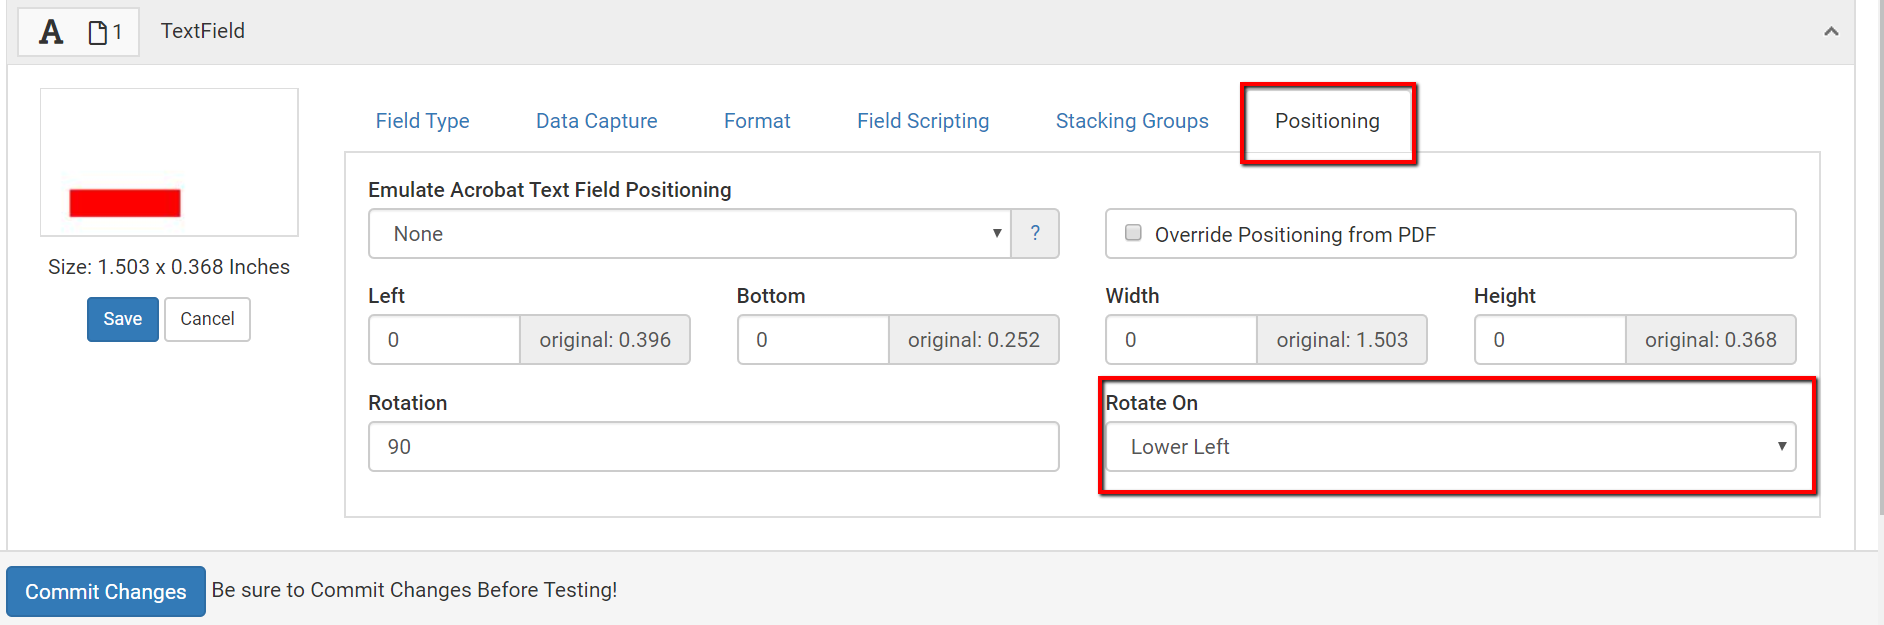Open the help '?' button for Acrobat positioning
This screenshot has width=1884, height=625.
click(x=1035, y=233)
